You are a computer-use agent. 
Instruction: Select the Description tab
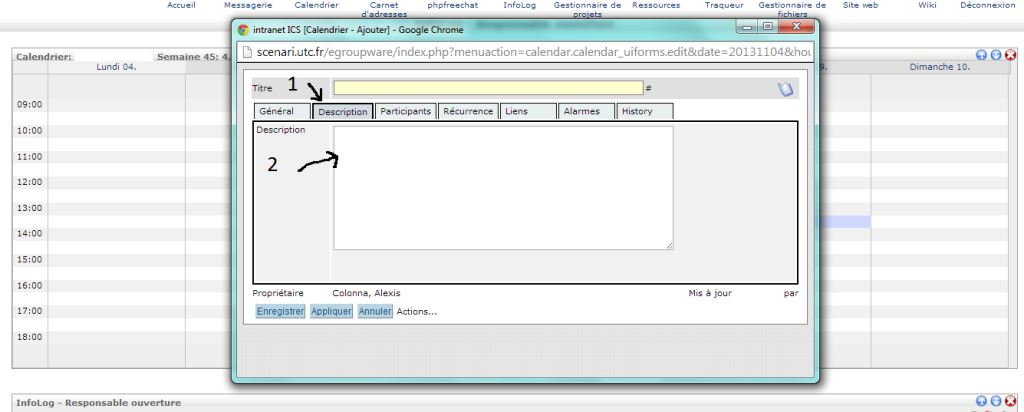(343, 112)
